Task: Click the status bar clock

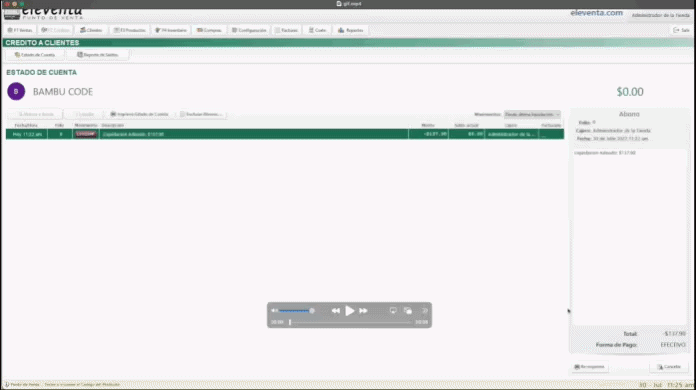Action: [x=667, y=385]
